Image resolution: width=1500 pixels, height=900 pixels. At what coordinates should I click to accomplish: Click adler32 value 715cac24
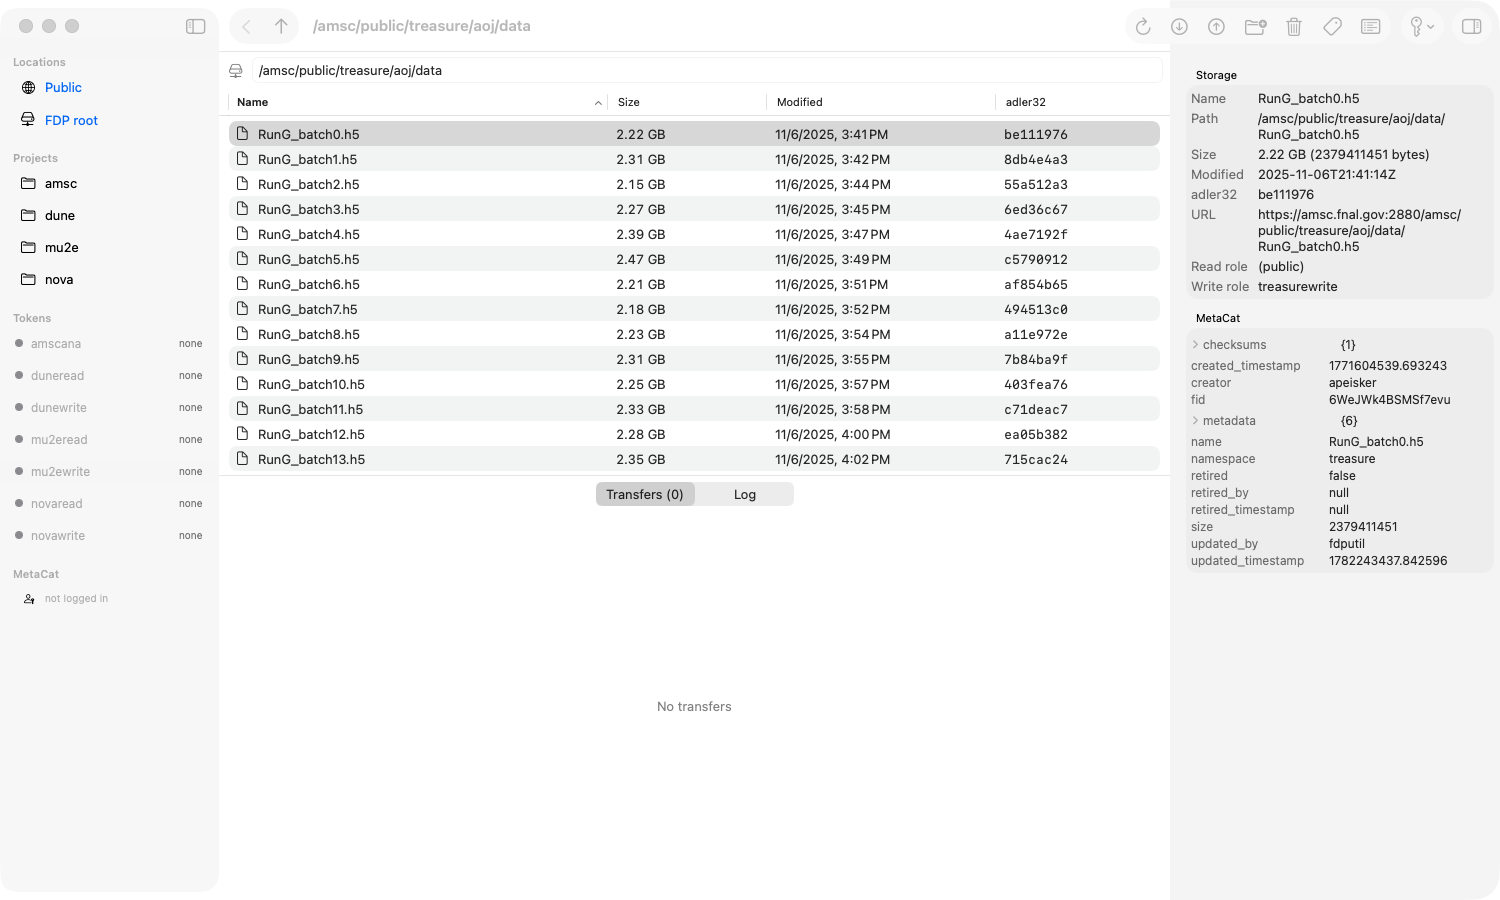(1036, 460)
